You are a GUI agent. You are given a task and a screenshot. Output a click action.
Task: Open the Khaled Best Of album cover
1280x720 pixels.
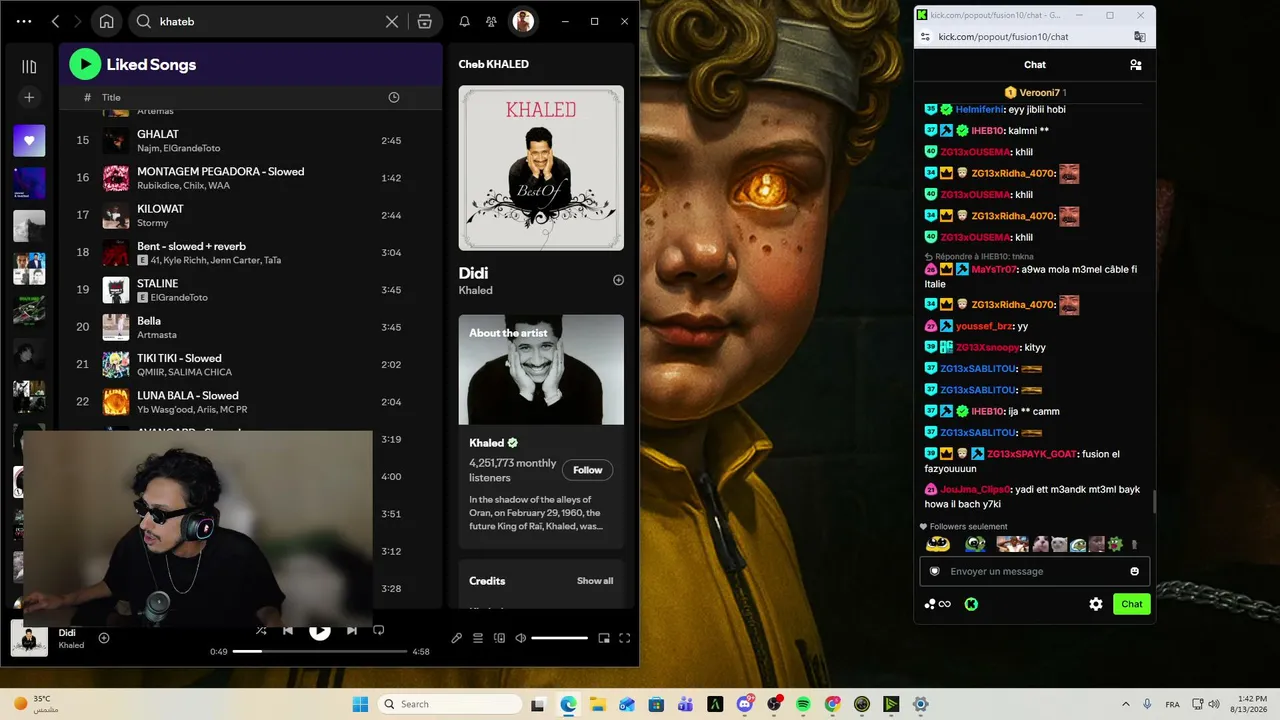click(x=541, y=168)
